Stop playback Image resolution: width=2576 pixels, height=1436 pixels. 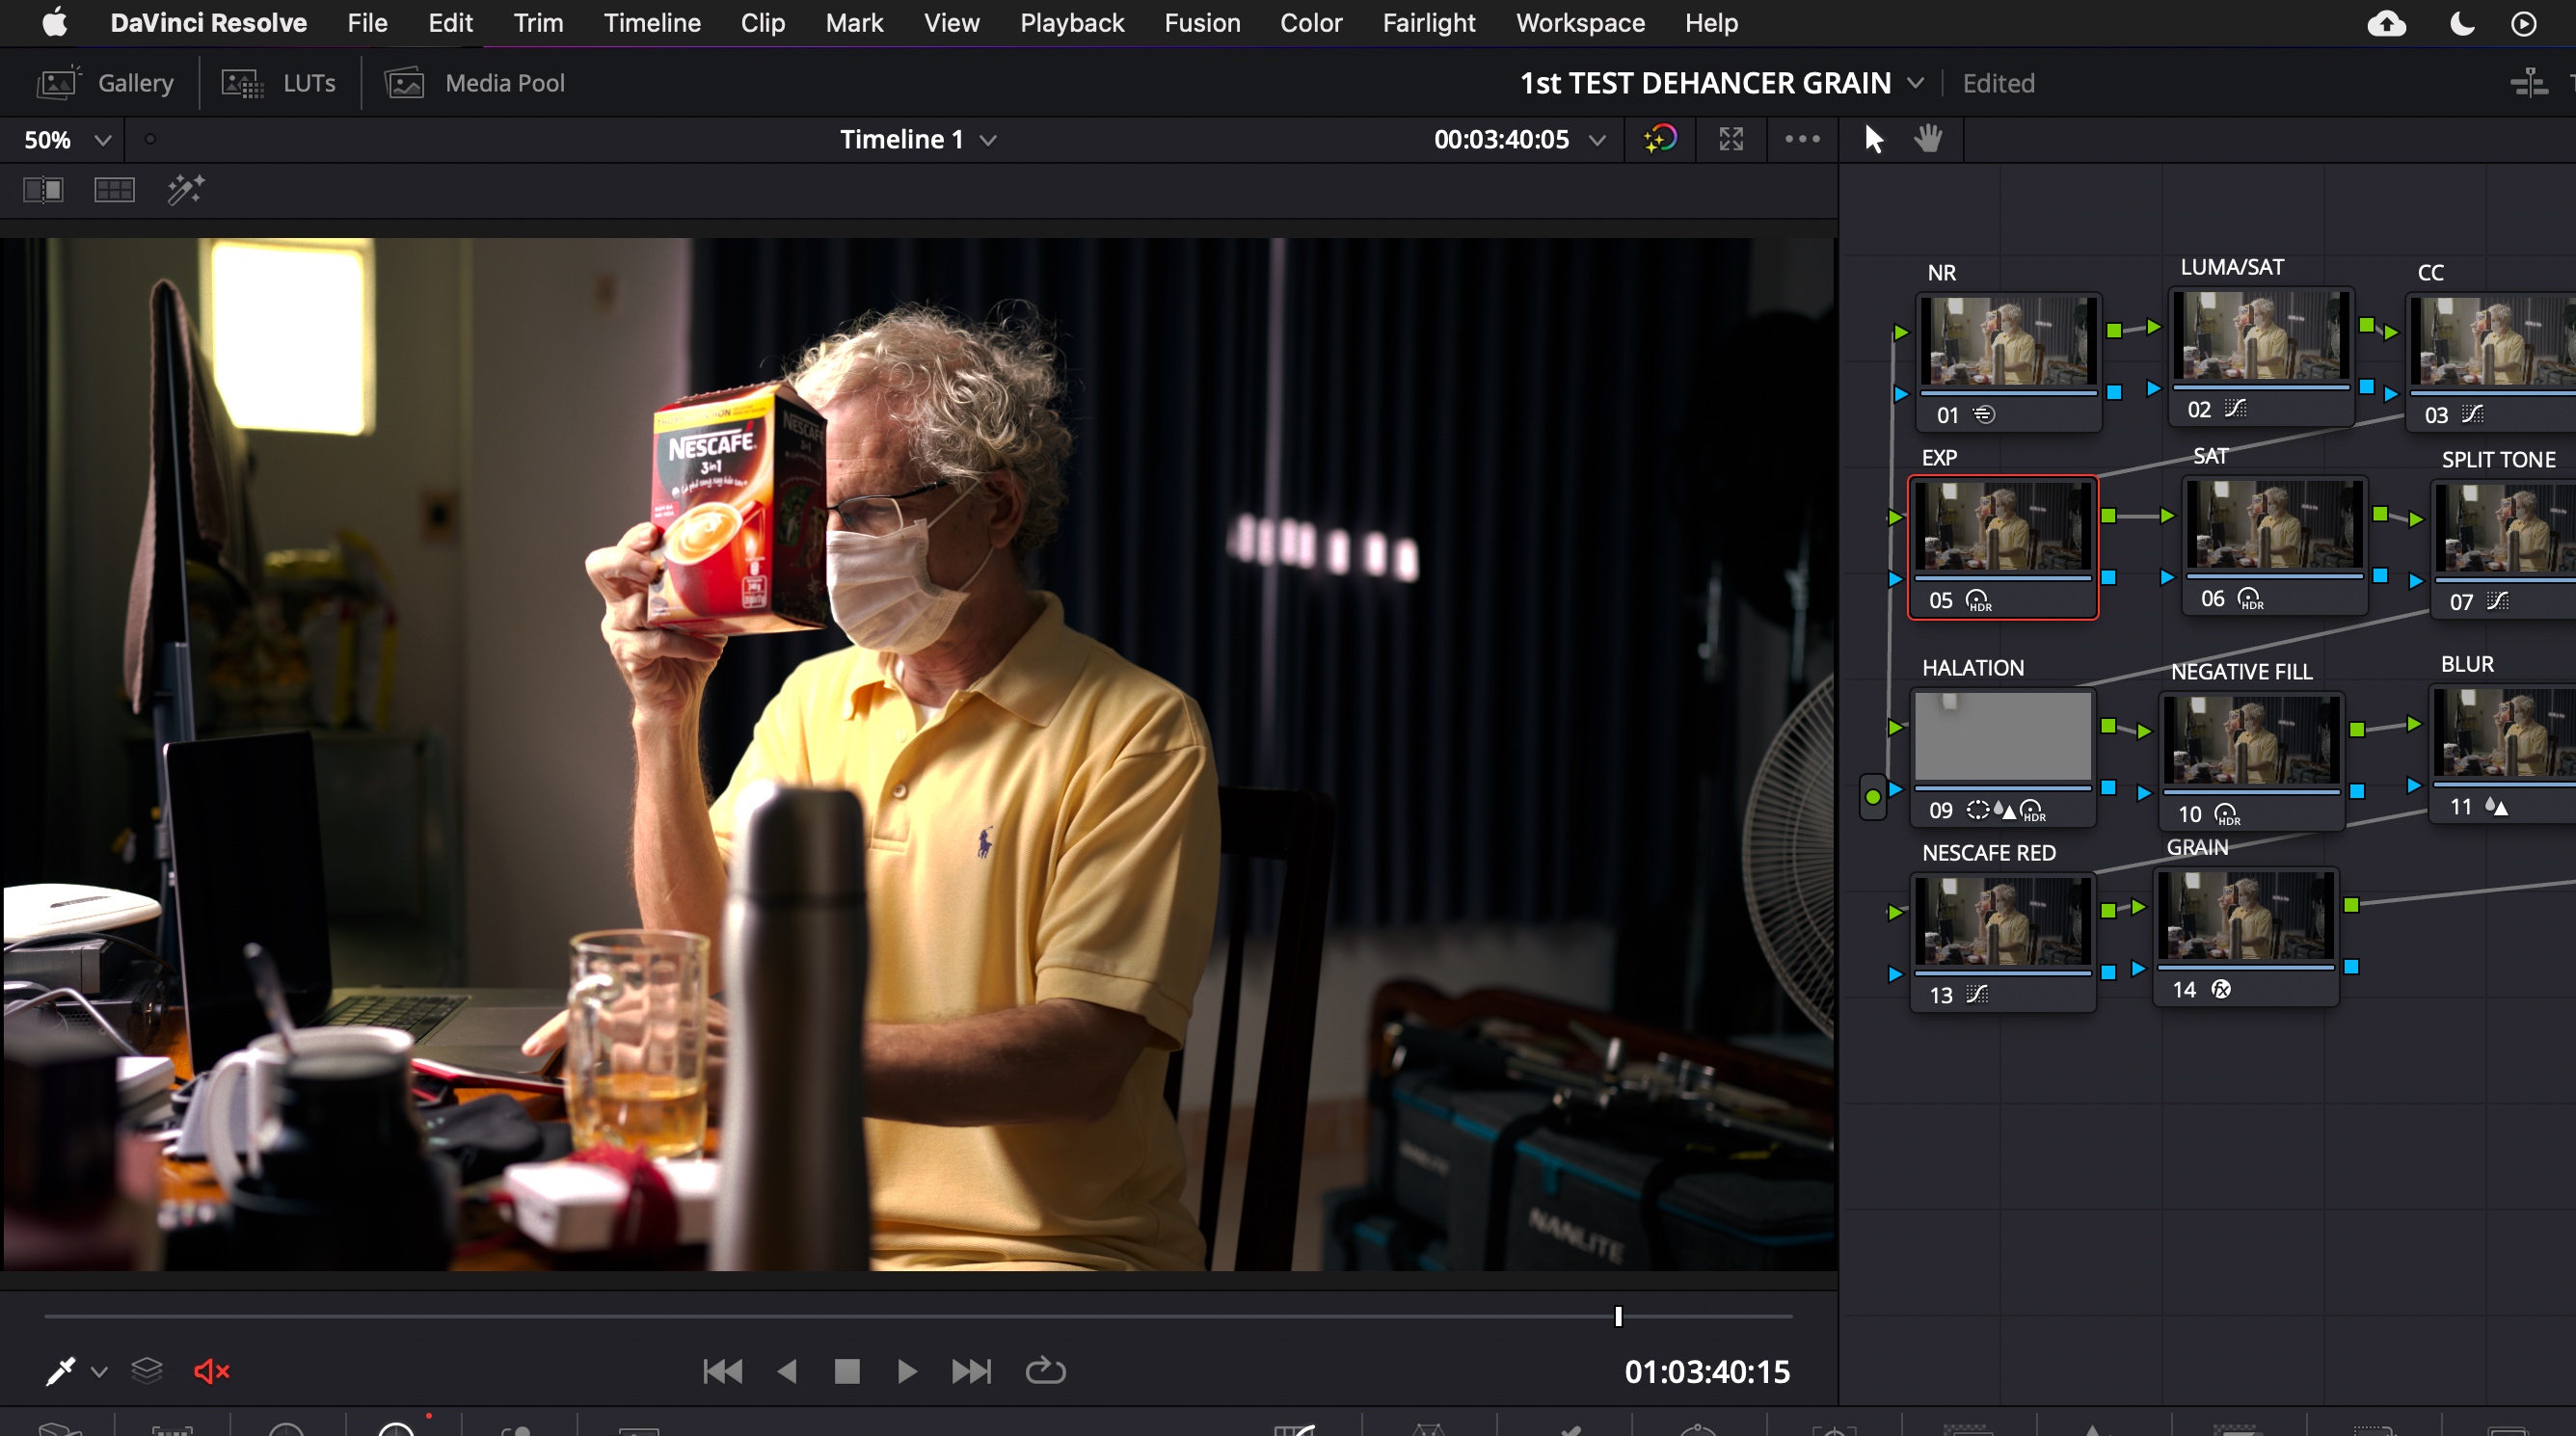[x=847, y=1371]
